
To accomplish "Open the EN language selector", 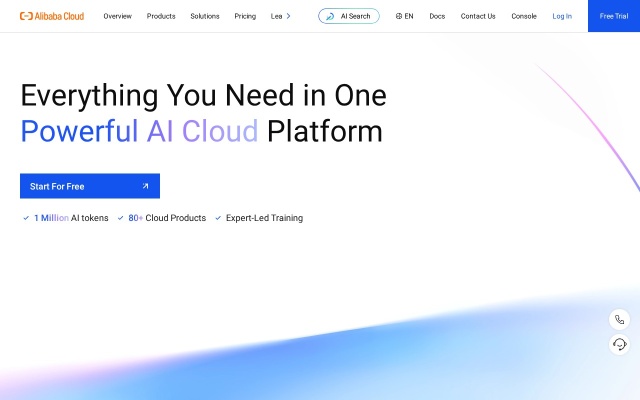I will (x=405, y=16).
